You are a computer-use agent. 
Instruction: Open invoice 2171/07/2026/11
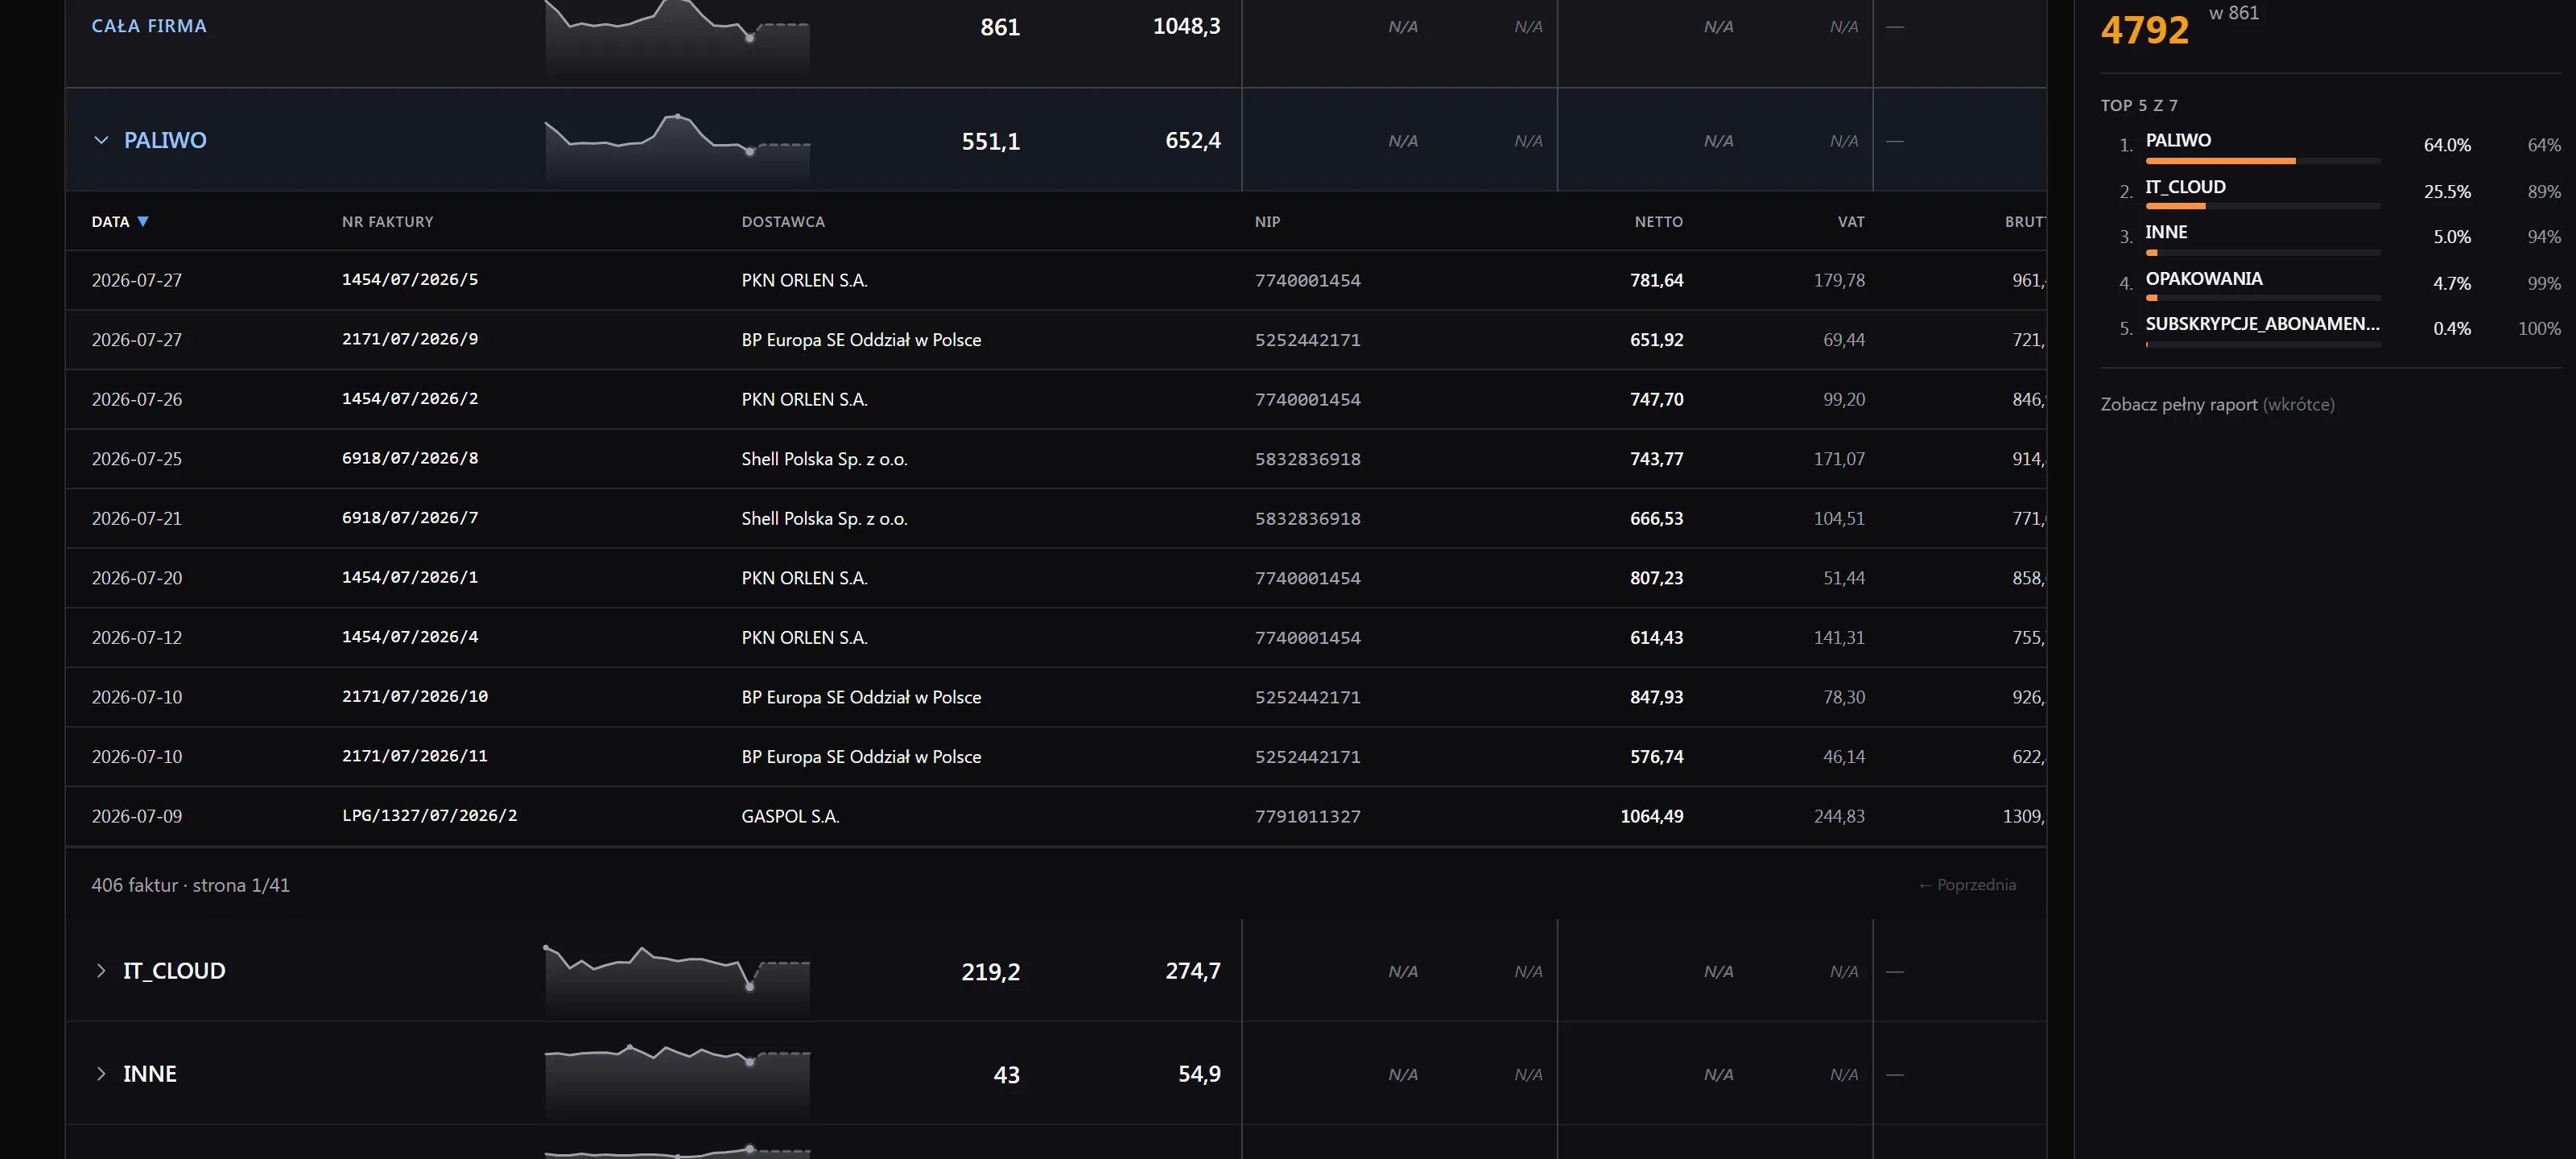(415, 756)
